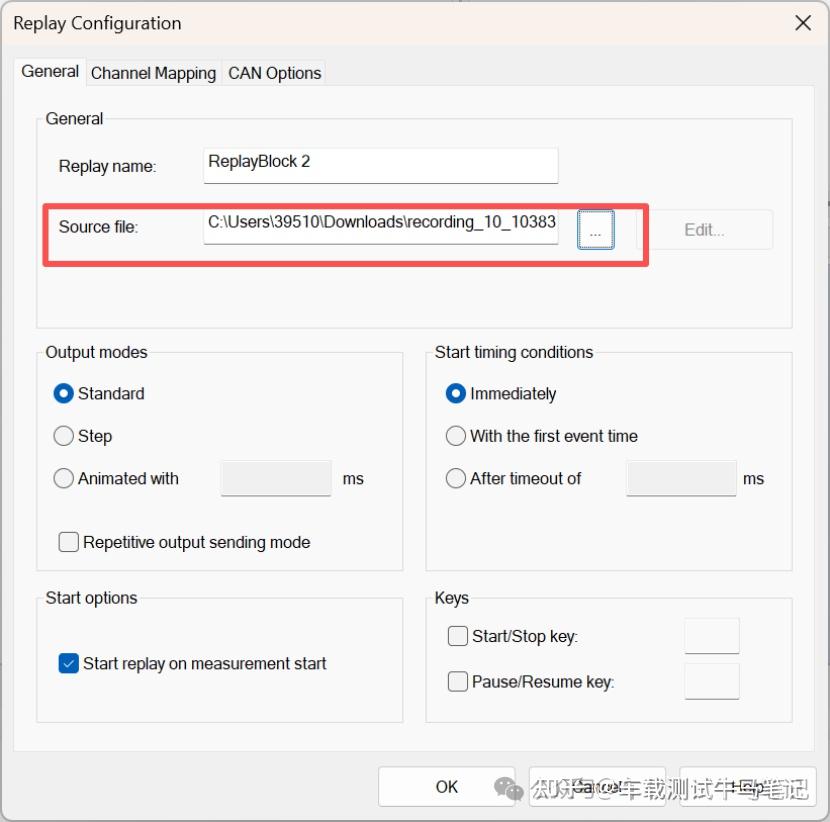Cancel the Replay Configuration dialog
The width and height of the screenshot is (830, 822).
597,787
